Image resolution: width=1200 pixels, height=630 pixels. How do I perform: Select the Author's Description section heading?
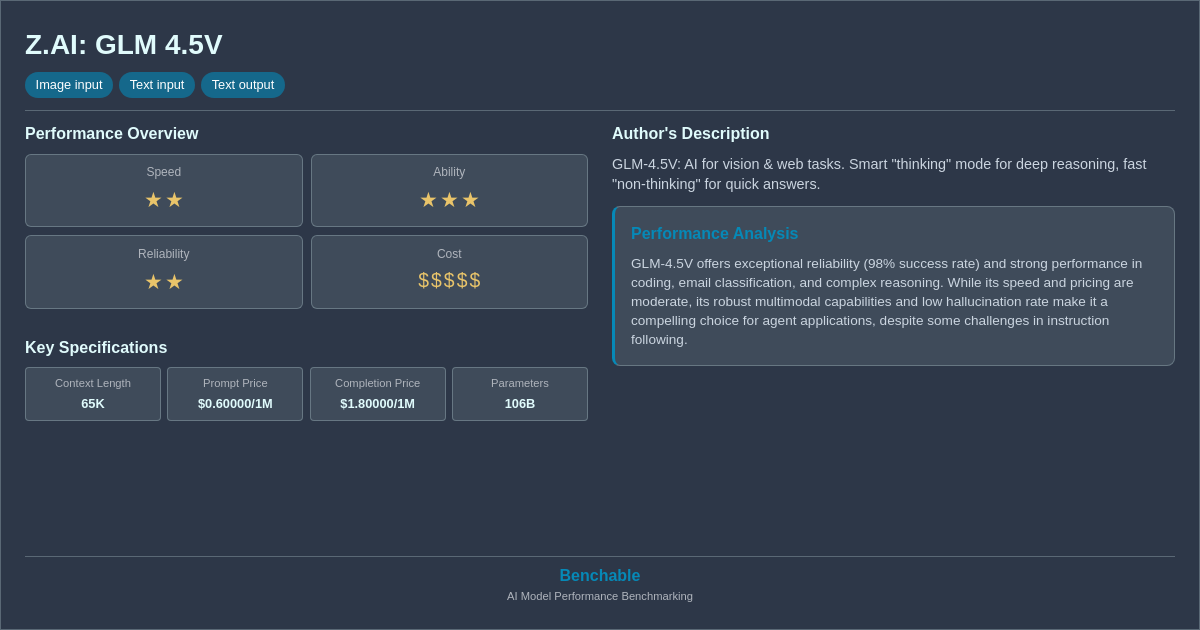tap(690, 133)
